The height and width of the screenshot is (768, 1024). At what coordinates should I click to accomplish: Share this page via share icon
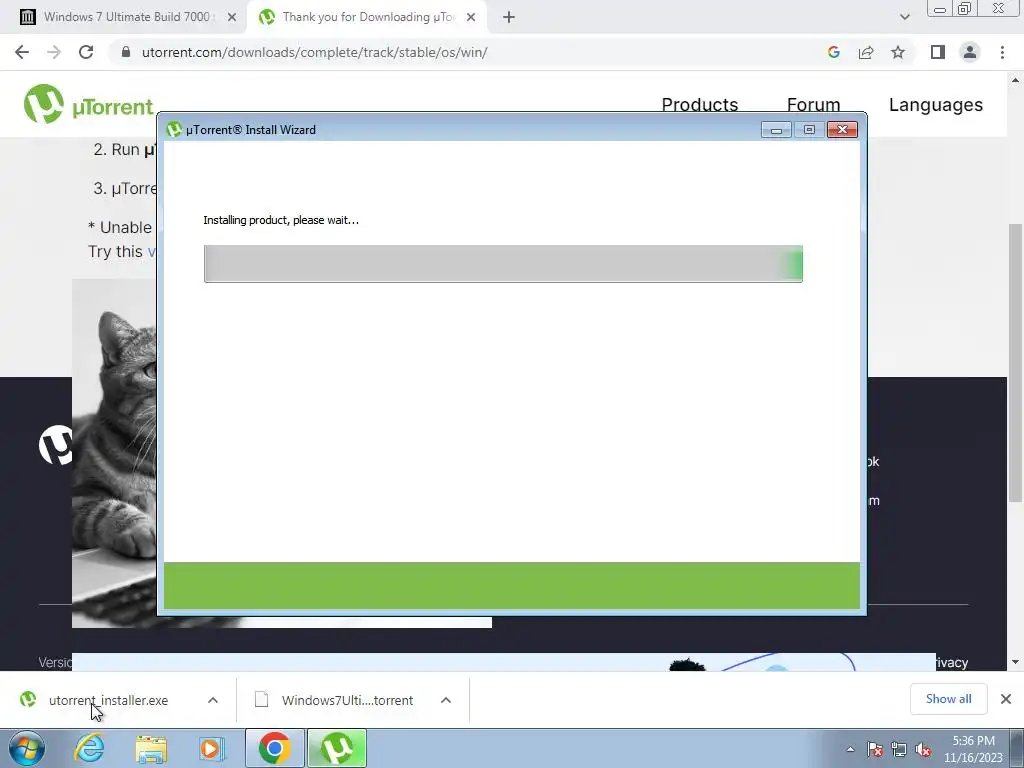866,52
